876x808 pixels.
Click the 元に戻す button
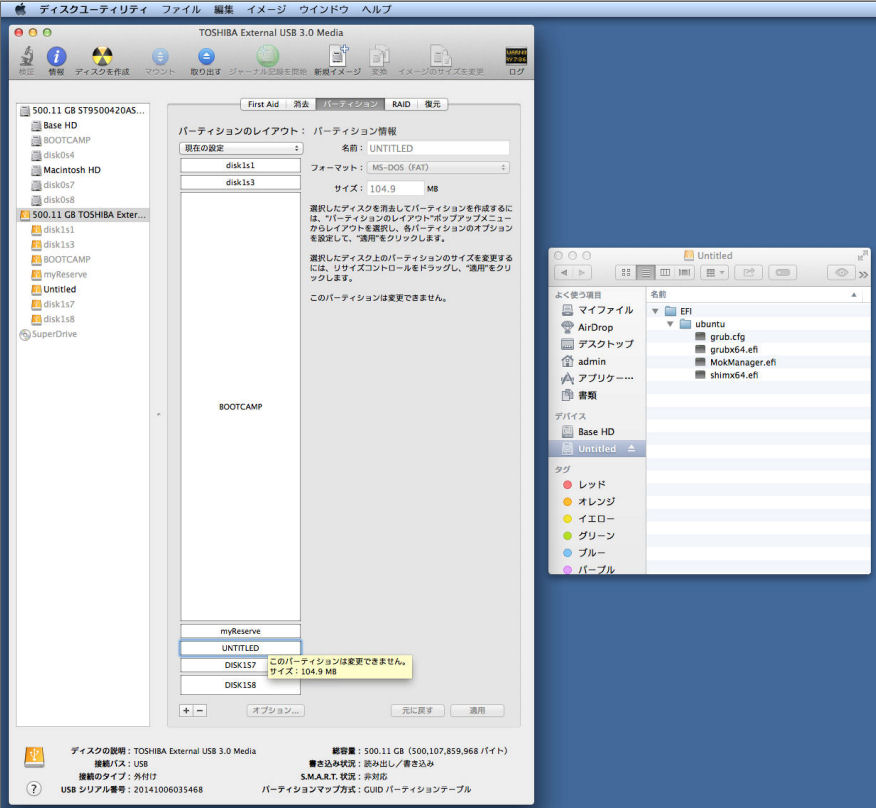(x=417, y=710)
